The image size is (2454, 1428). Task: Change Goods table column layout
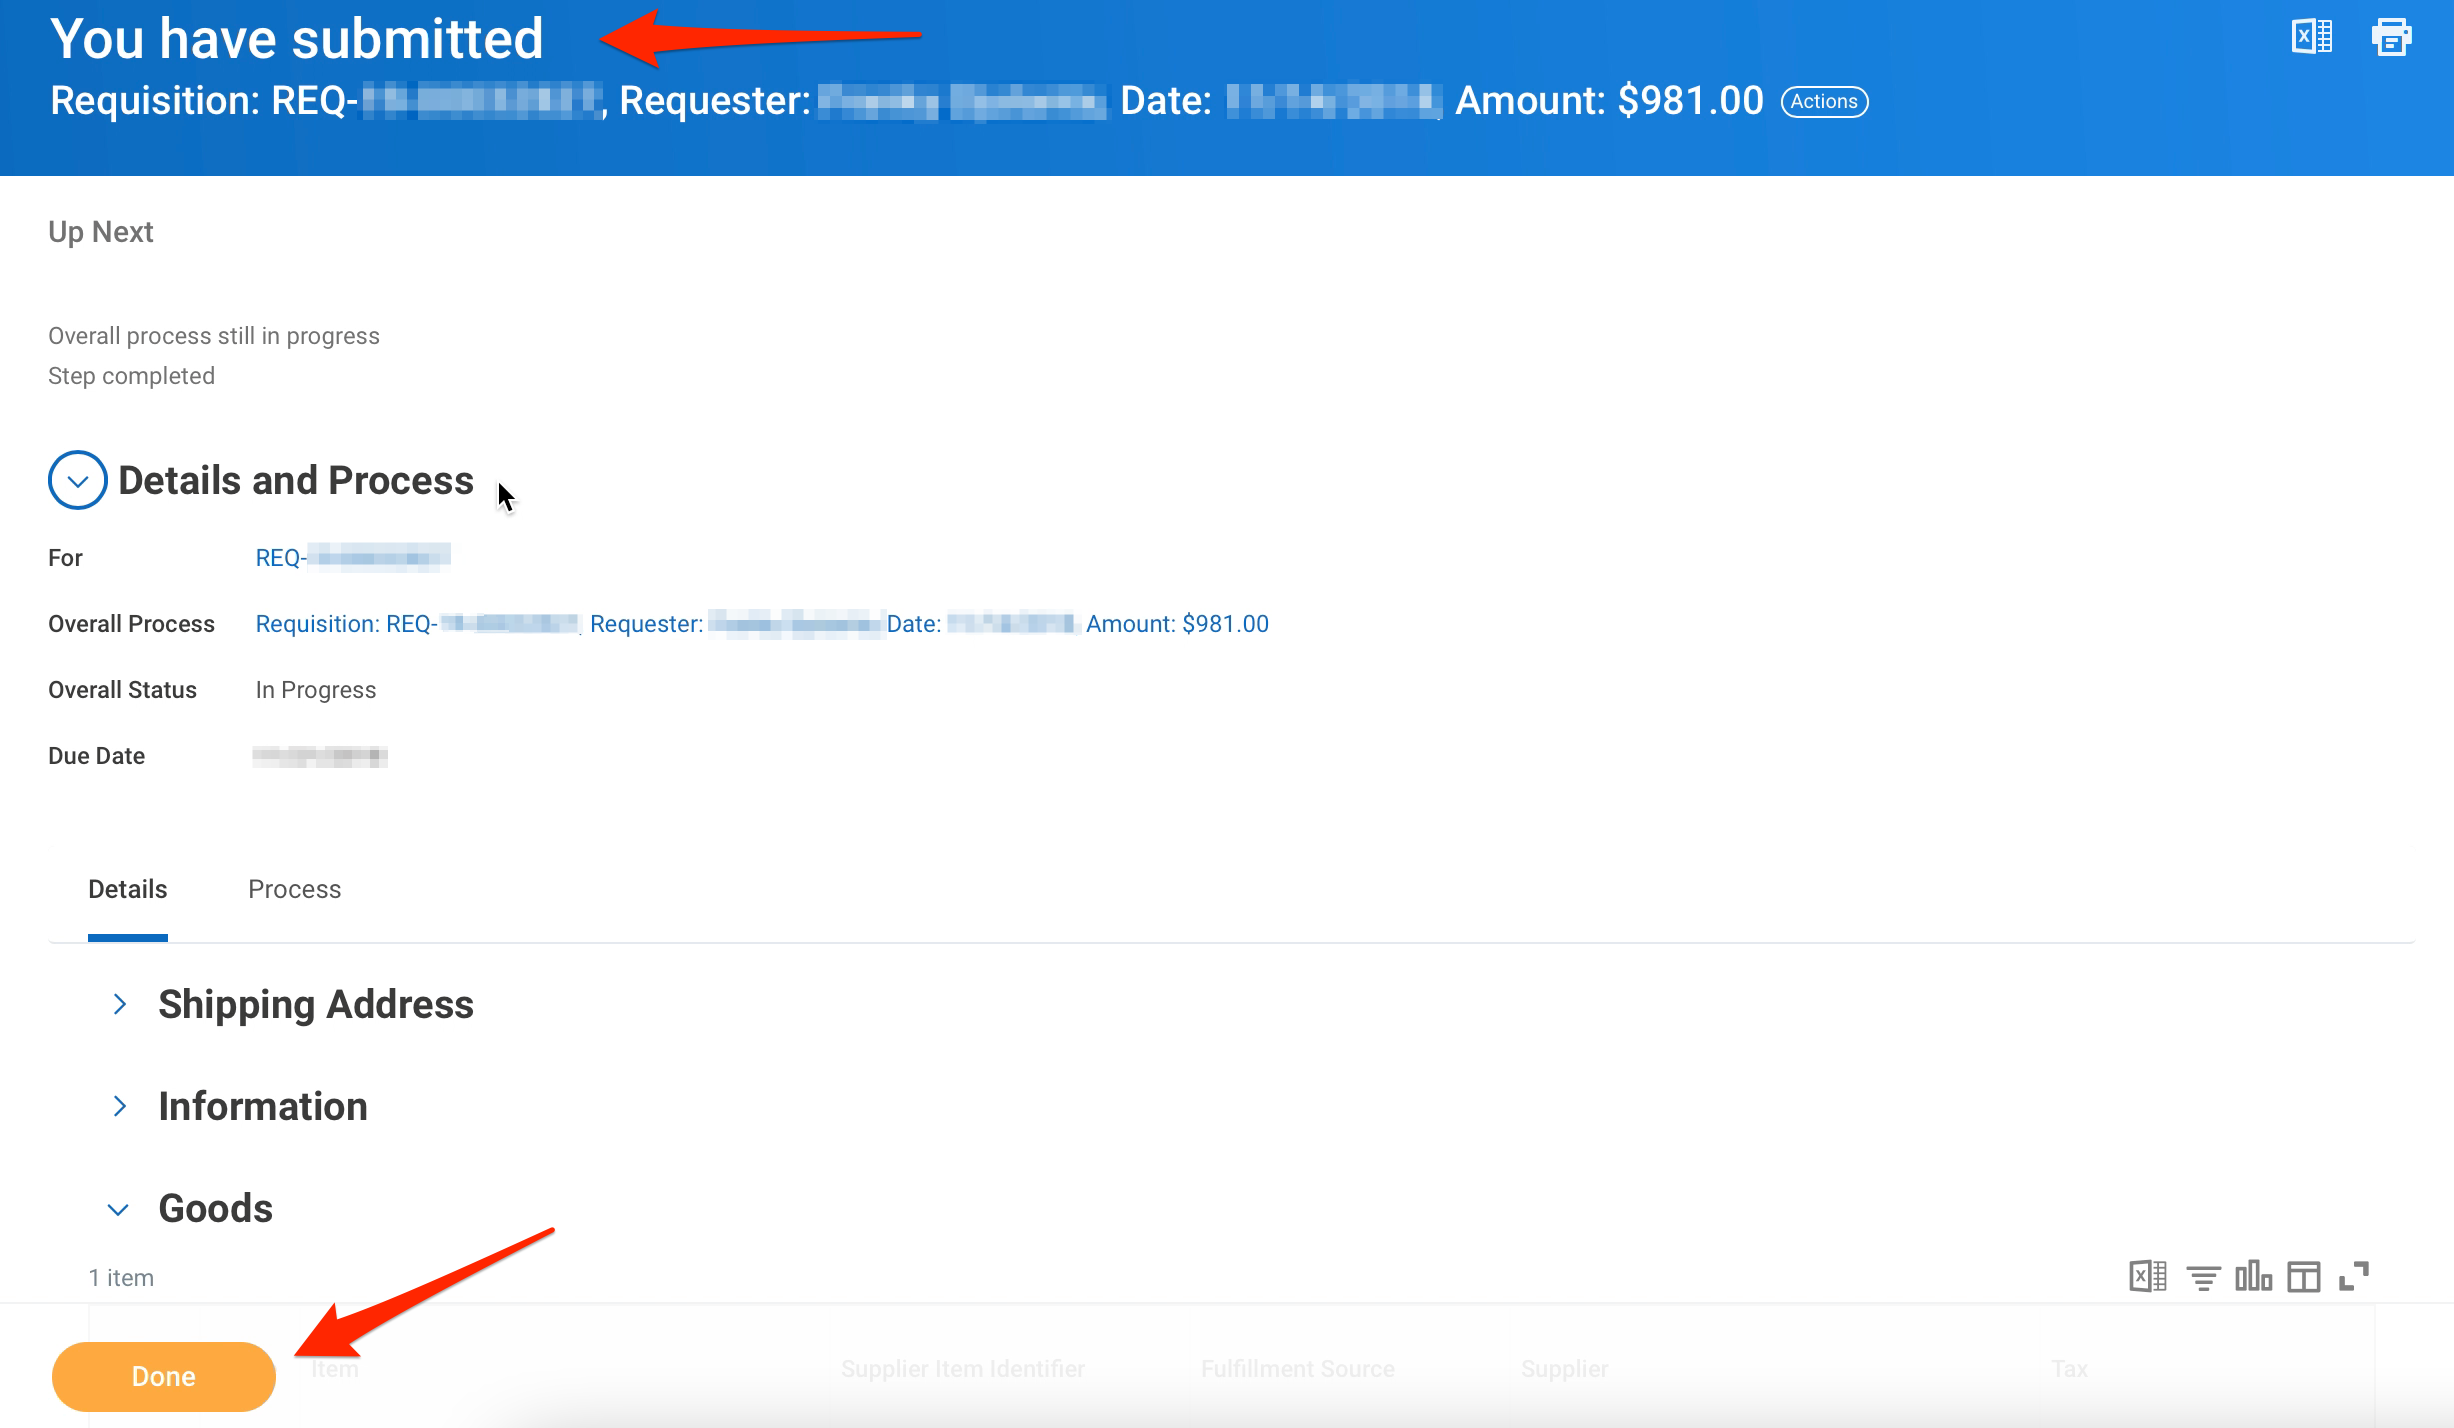pyautogui.click(x=2303, y=1277)
